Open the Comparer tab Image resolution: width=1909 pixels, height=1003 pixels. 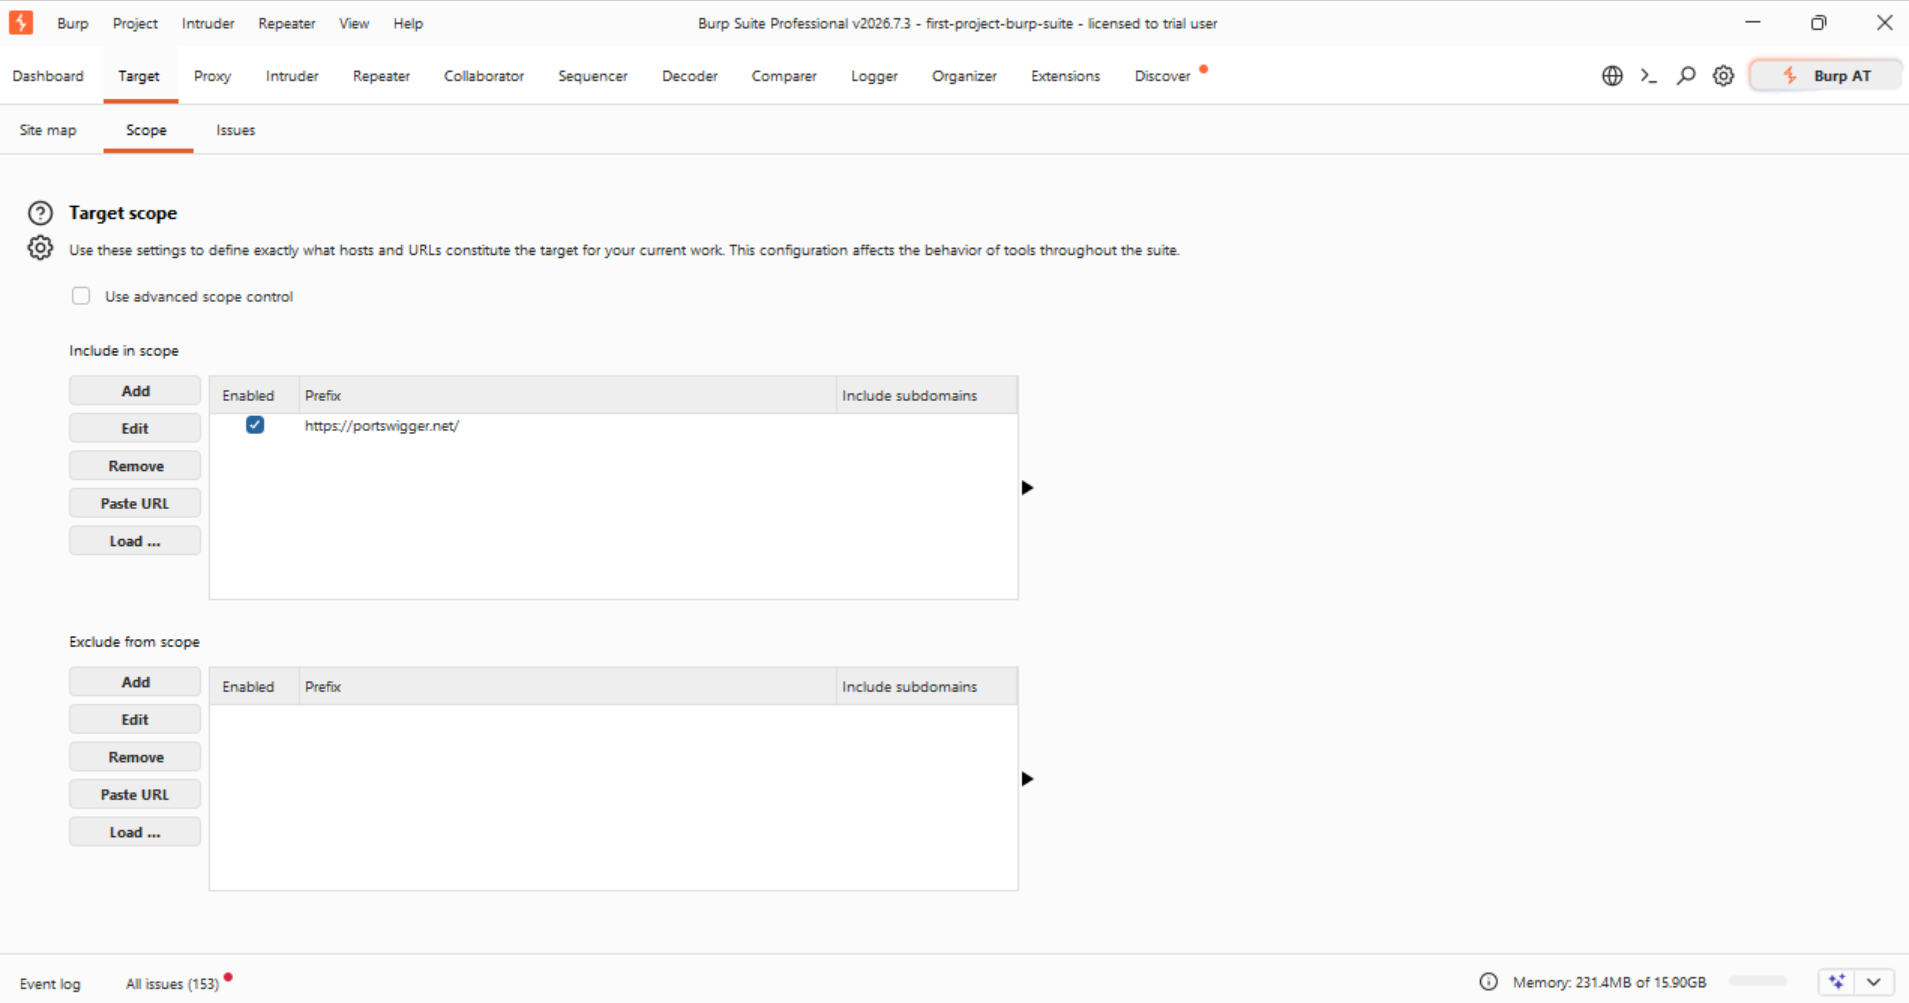[784, 76]
